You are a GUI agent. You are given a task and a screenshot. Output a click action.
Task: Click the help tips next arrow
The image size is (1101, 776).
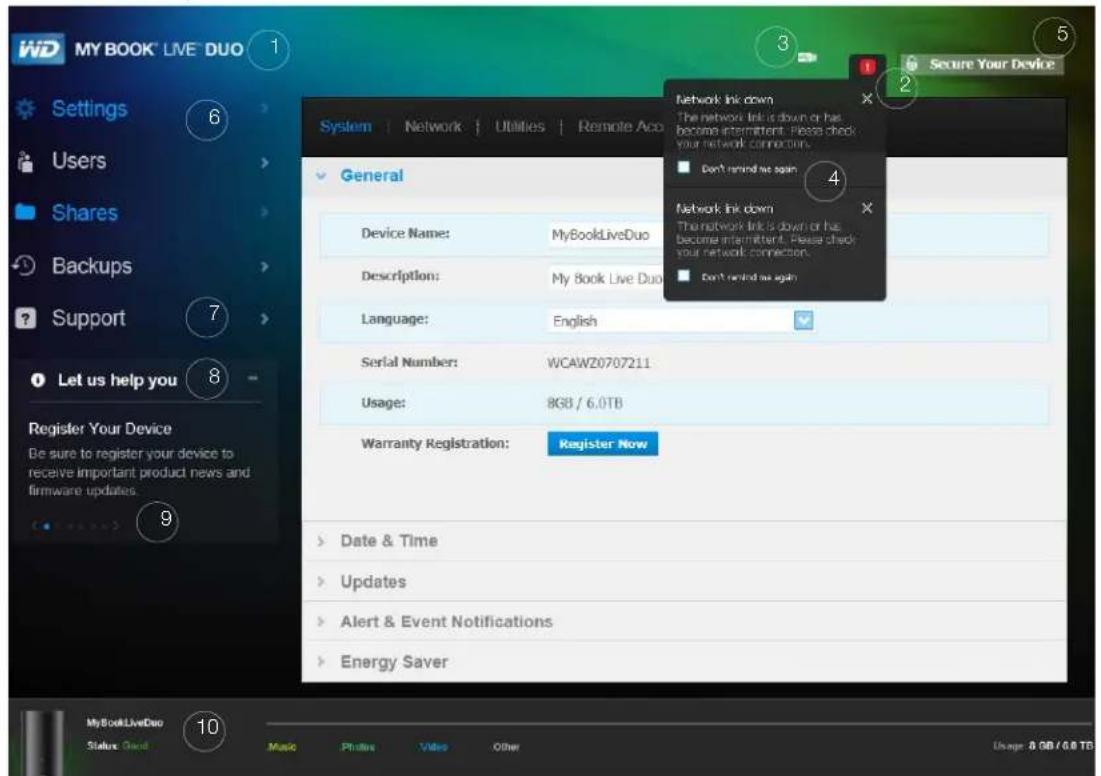pos(116,525)
